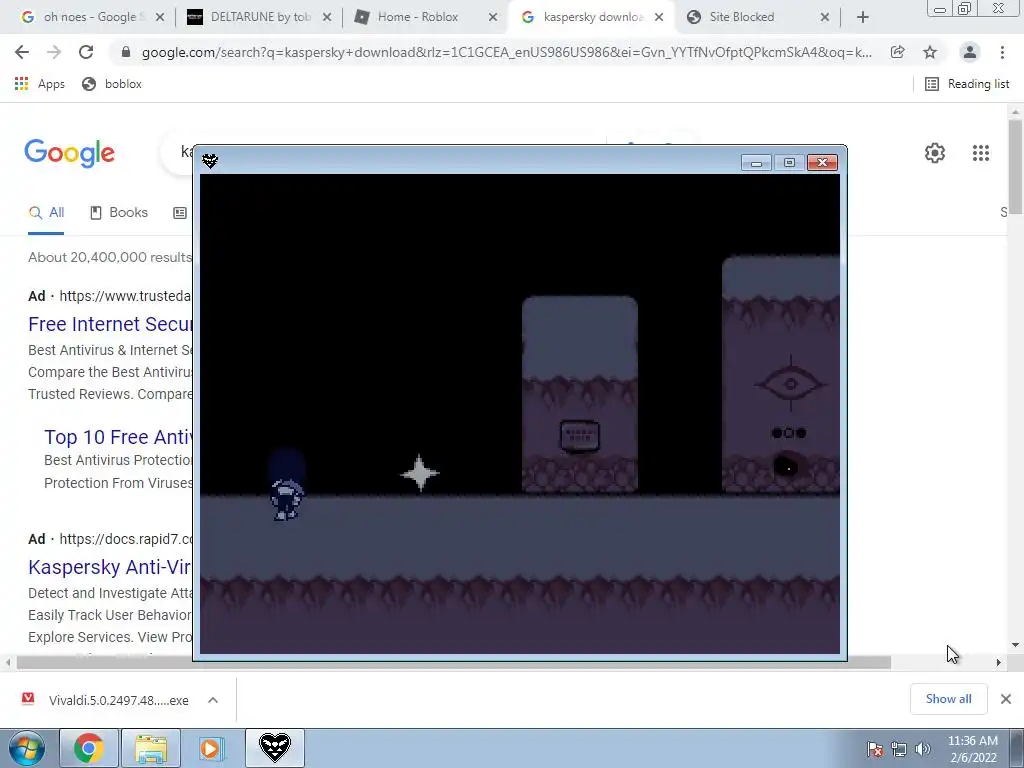Image resolution: width=1024 pixels, height=768 pixels.
Task: Select the Books search filter
Action: pos(119,213)
